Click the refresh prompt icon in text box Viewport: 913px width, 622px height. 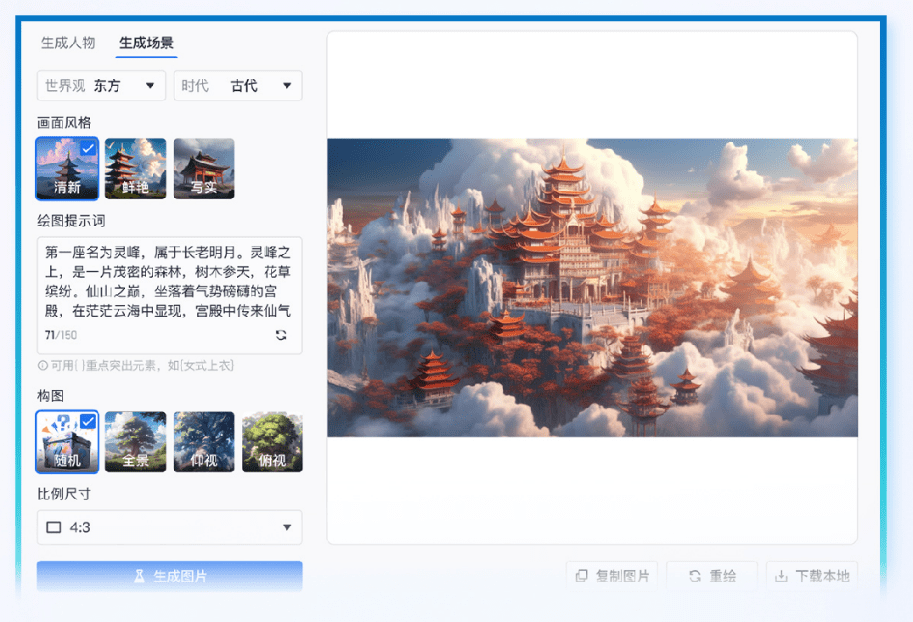tap(281, 335)
